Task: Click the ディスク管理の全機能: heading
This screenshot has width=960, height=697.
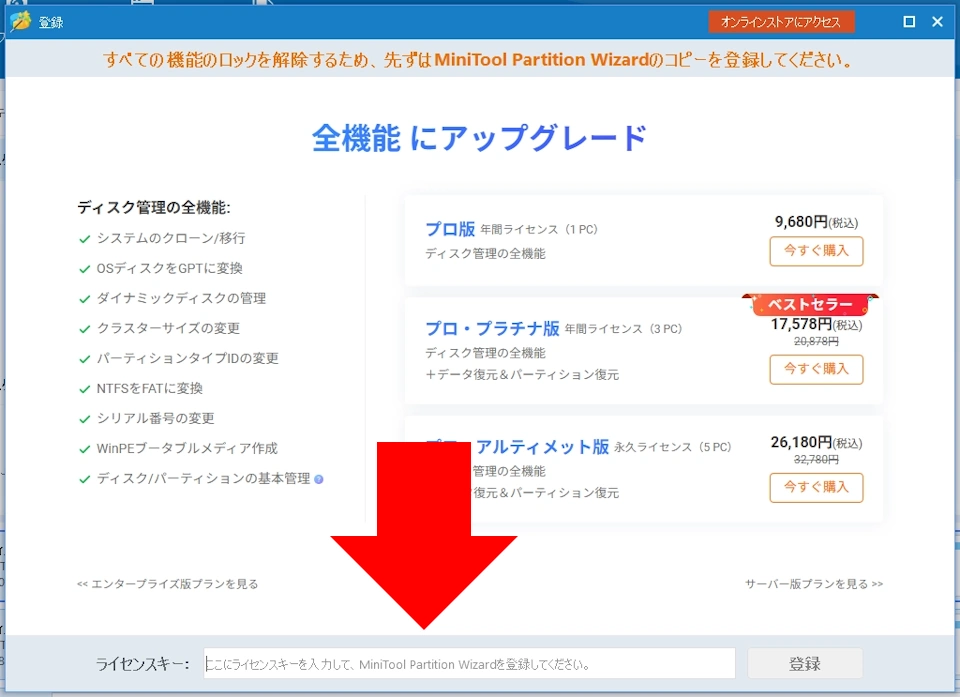Action: [x=154, y=208]
